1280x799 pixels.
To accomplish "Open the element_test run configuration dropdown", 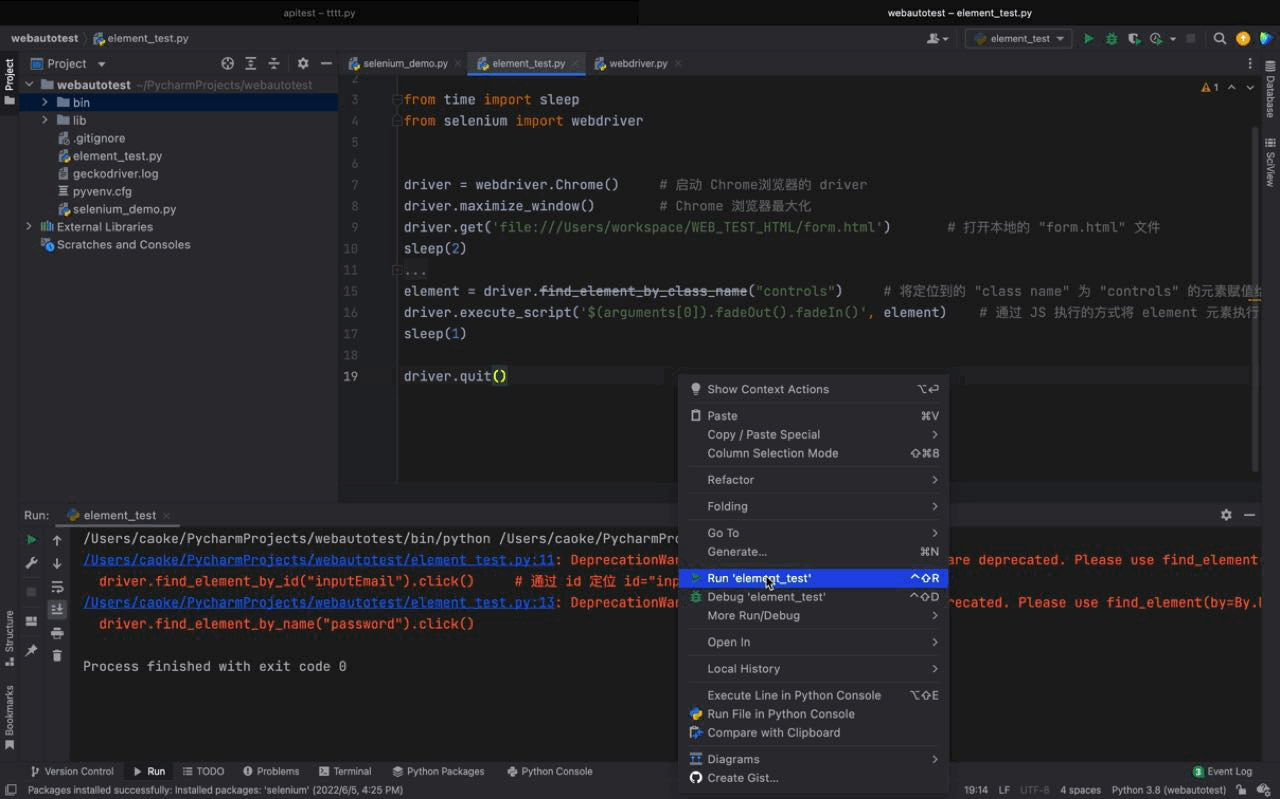I will point(1019,38).
